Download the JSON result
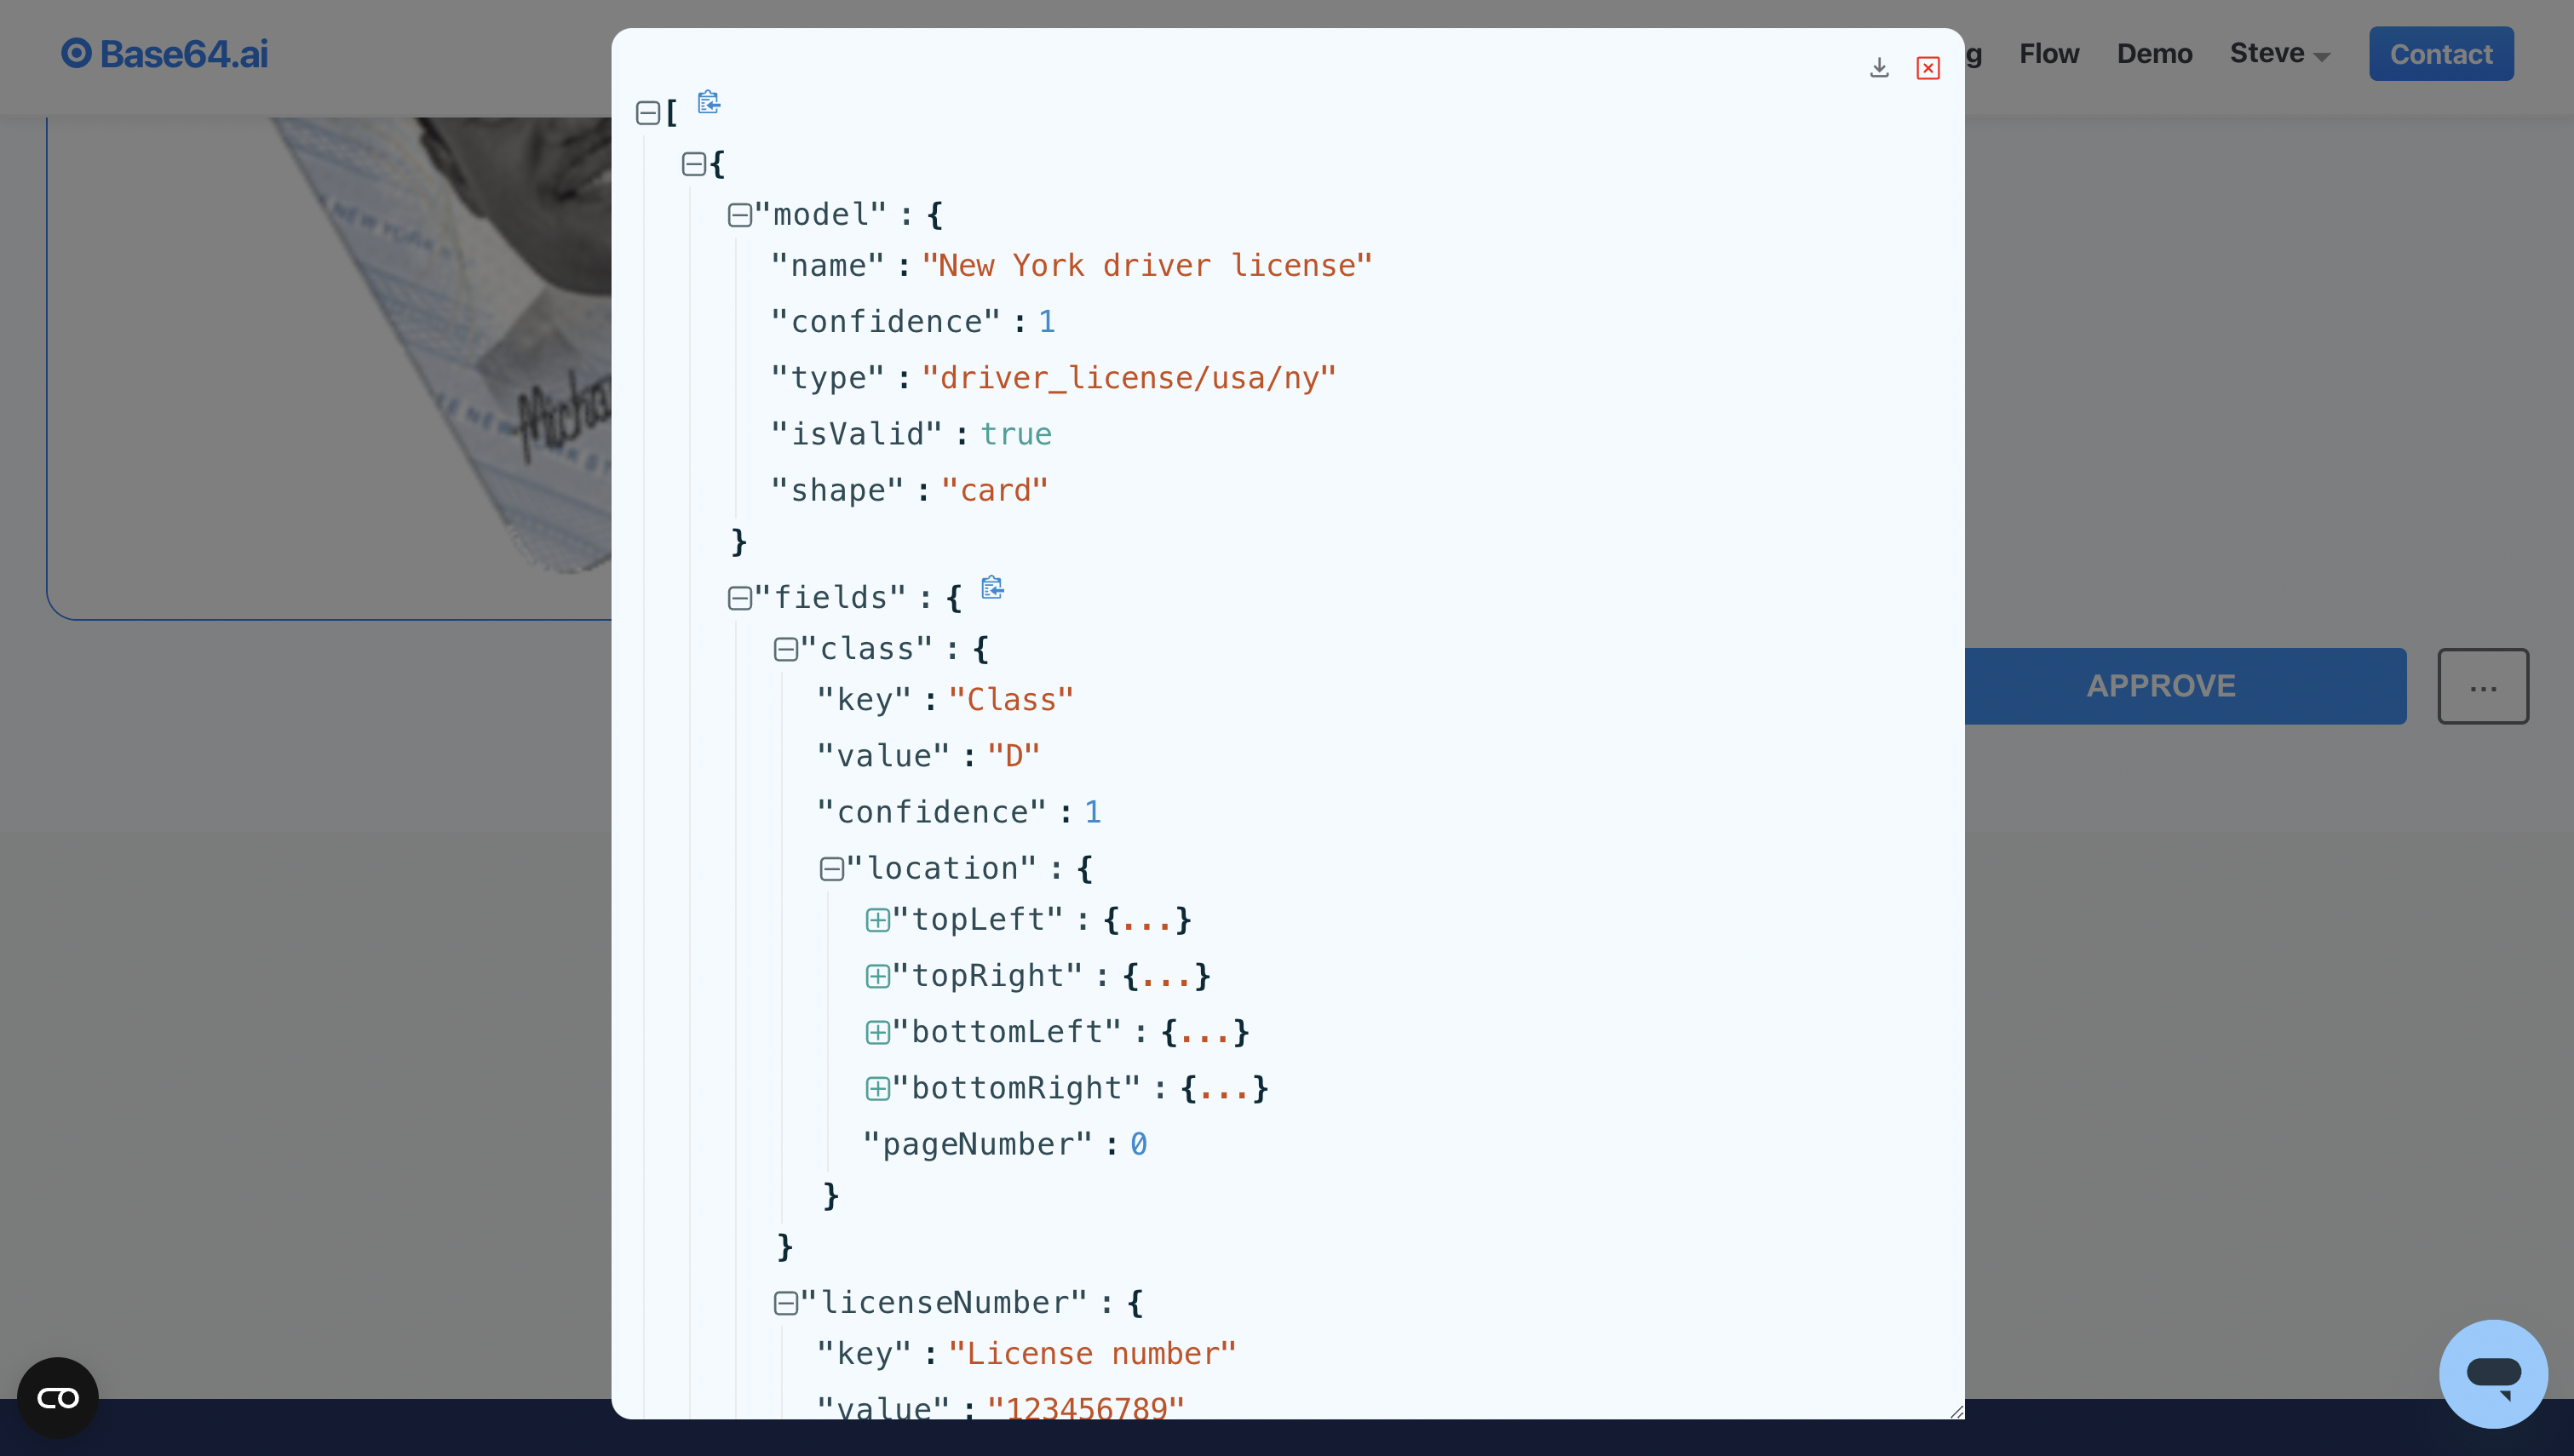This screenshot has width=2574, height=1456. (x=1879, y=67)
